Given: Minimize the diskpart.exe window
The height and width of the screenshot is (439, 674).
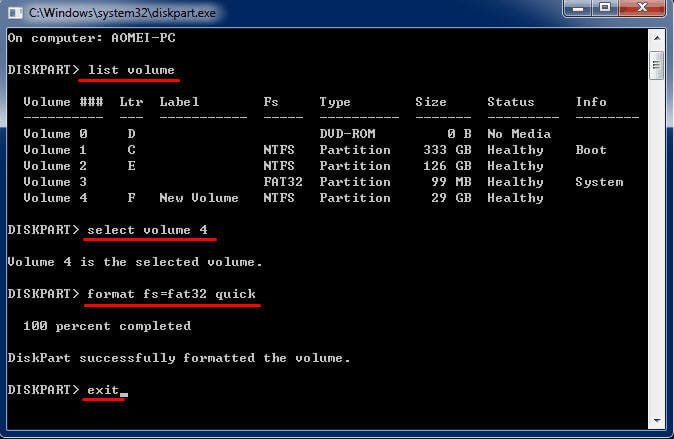Looking at the screenshot, I should [x=575, y=9].
